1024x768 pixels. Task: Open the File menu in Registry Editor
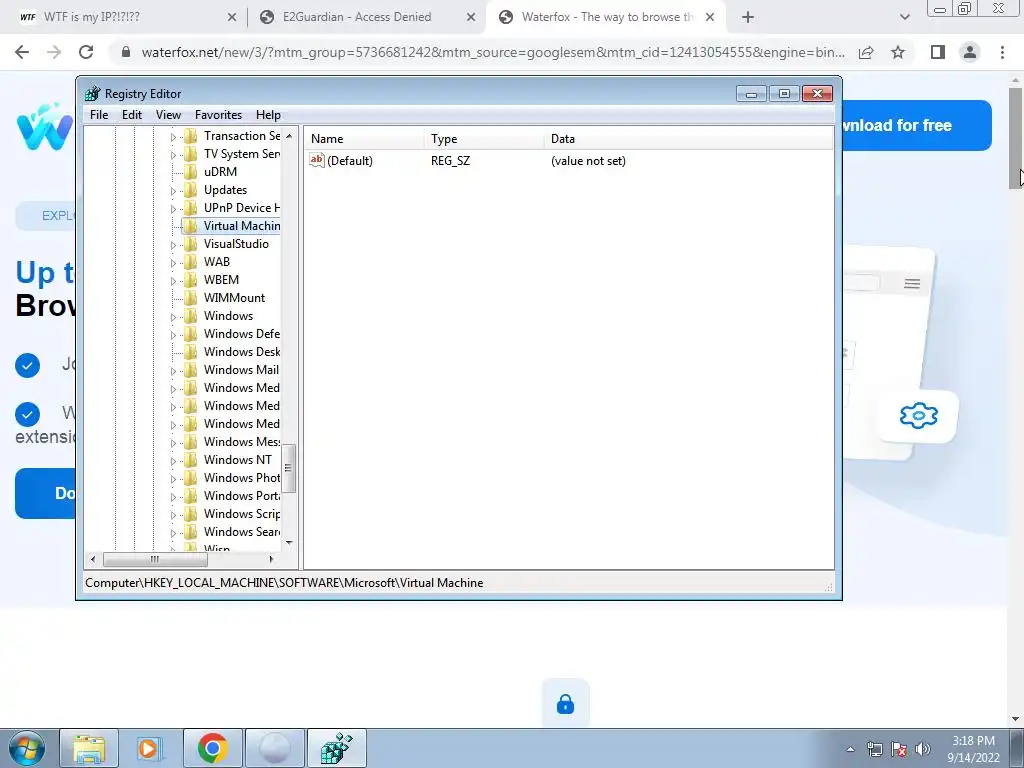(99, 115)
